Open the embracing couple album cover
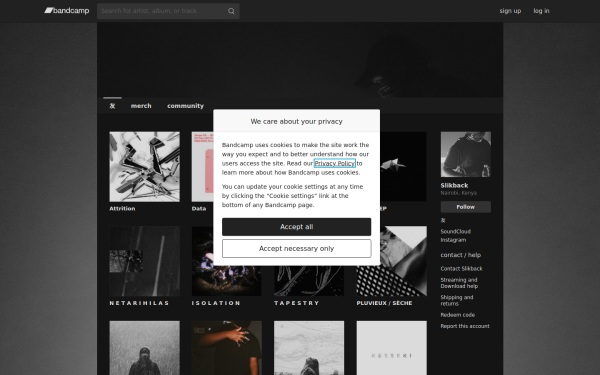Viewport: 600px width, 375px height. (x=227, y=348)
